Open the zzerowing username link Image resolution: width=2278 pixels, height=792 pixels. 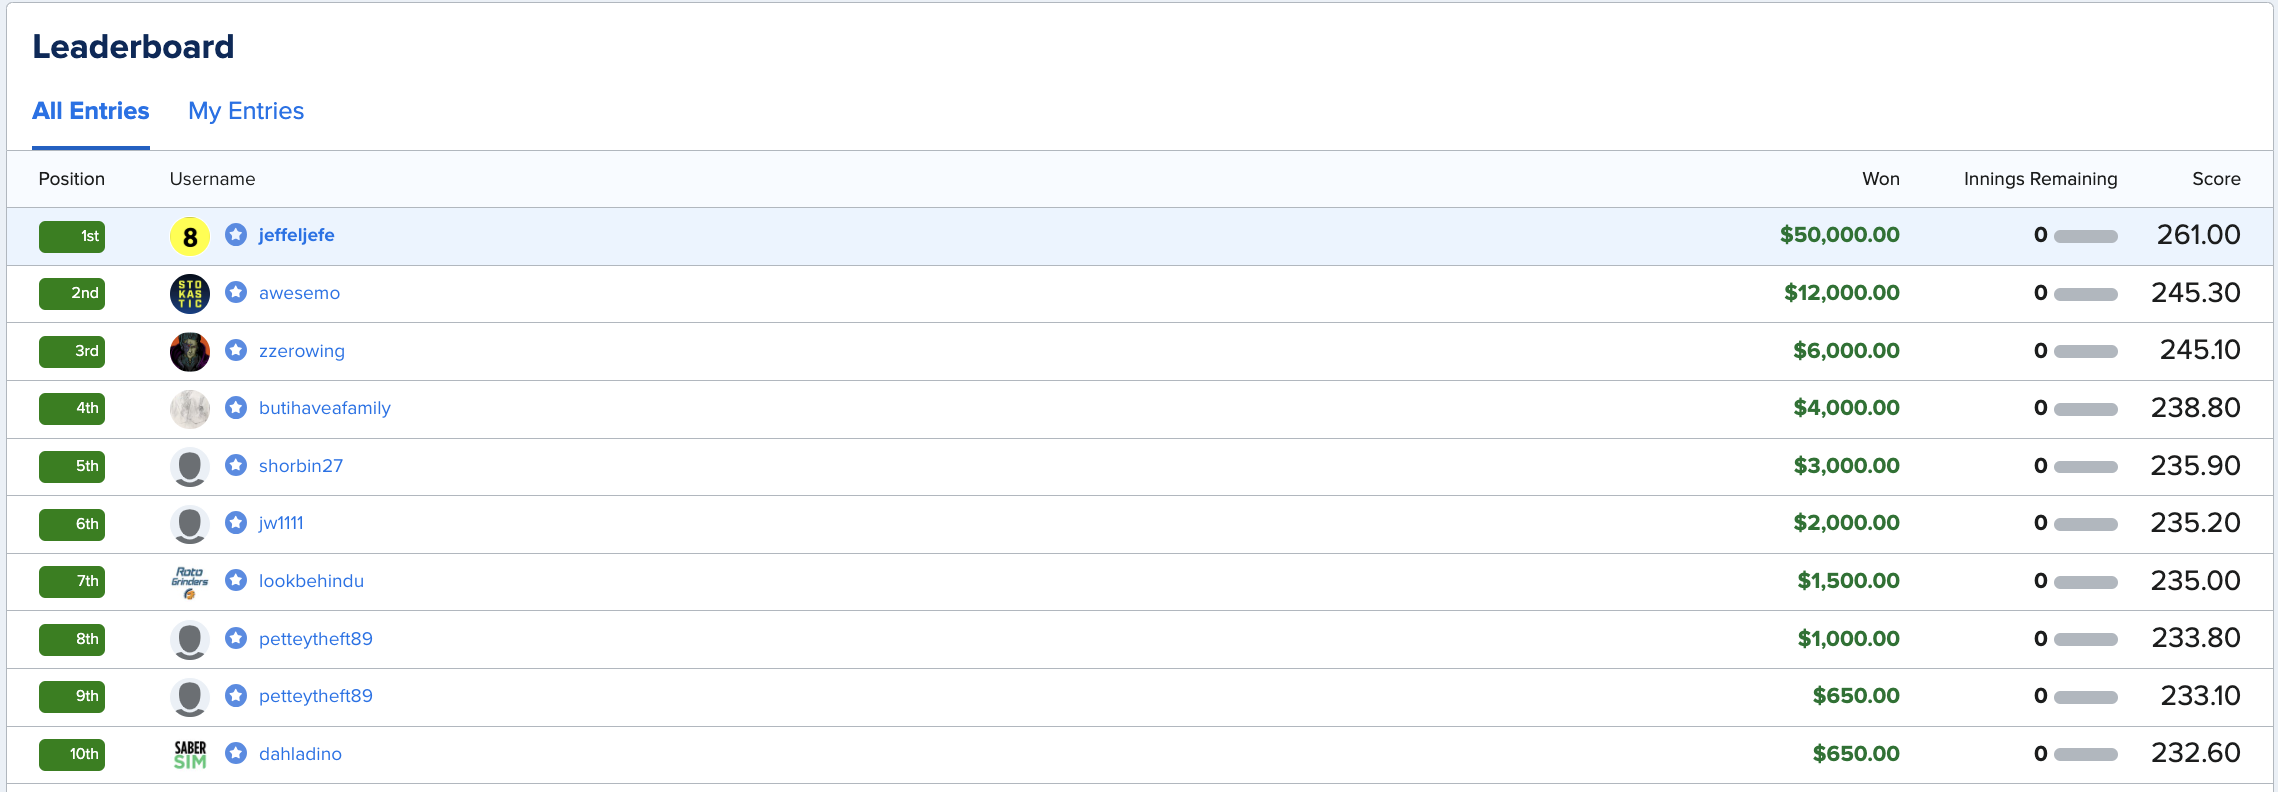coord(301,351)
